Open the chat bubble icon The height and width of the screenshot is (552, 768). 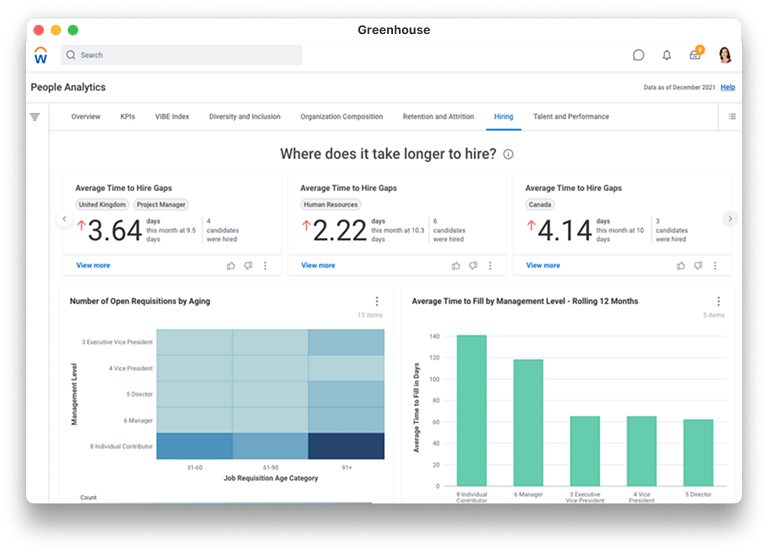[638, 55]
